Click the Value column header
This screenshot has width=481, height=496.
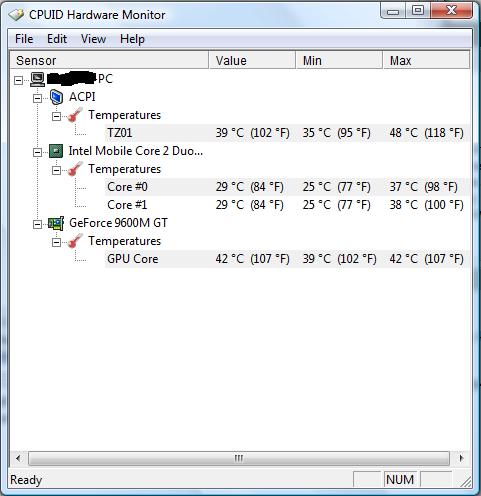(x=252, y=60)
